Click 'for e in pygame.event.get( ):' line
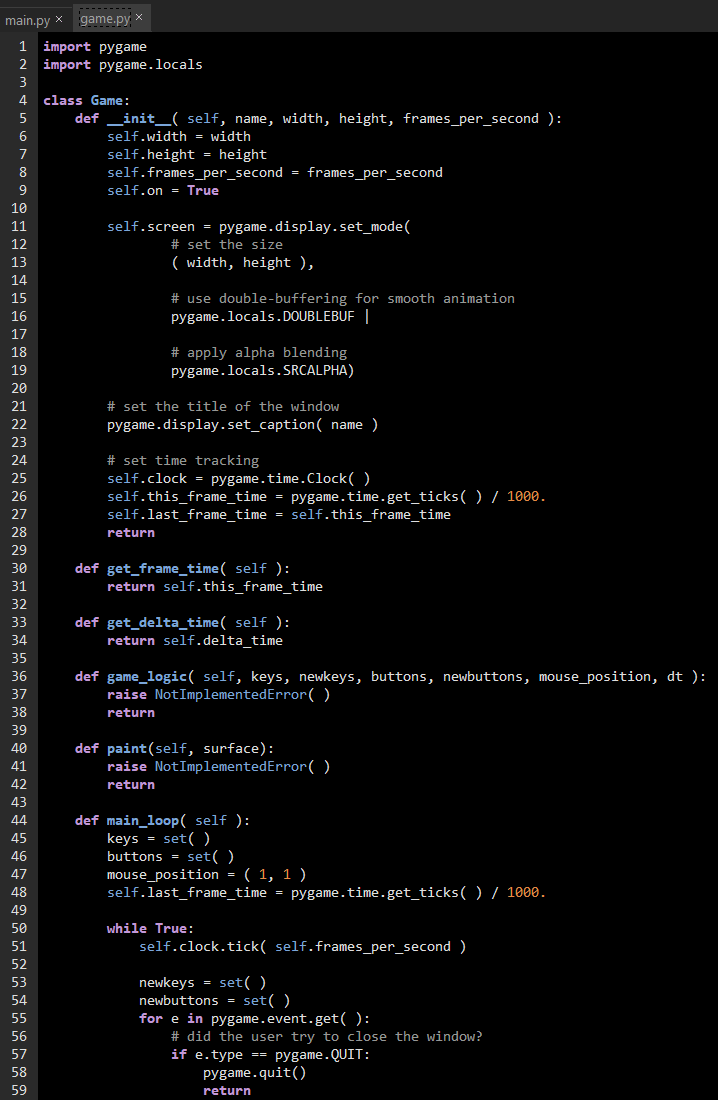Image resolution: width=718 pixels, height=1100 pixels. 254,1019
